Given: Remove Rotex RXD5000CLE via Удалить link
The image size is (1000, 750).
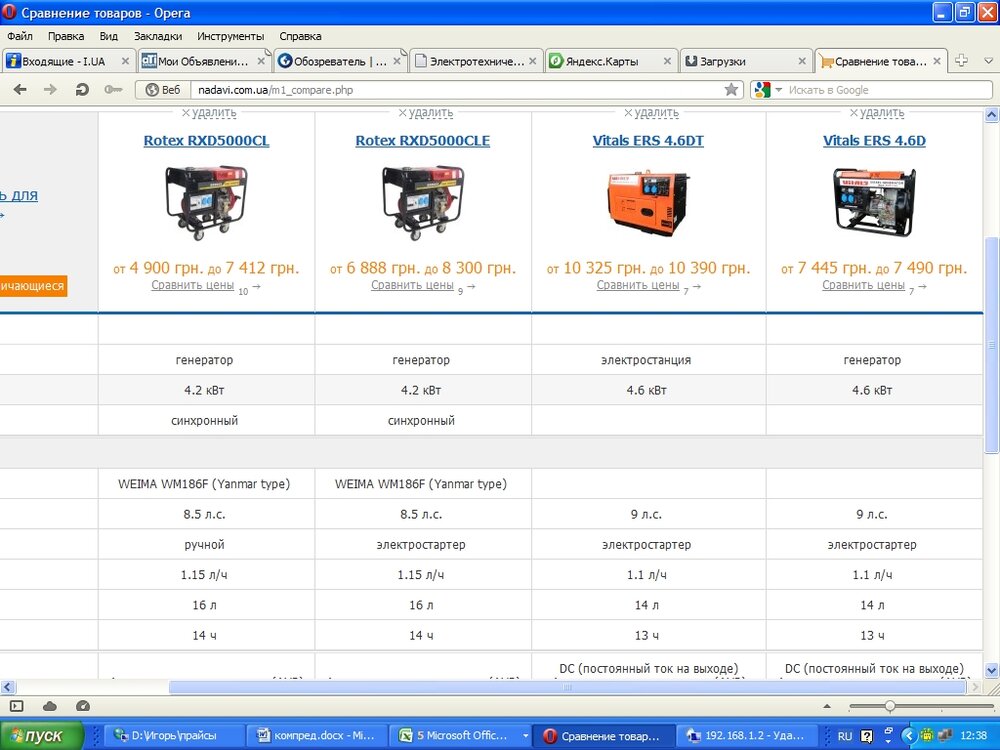Looking at the screenshot, I should pos(424,113).
